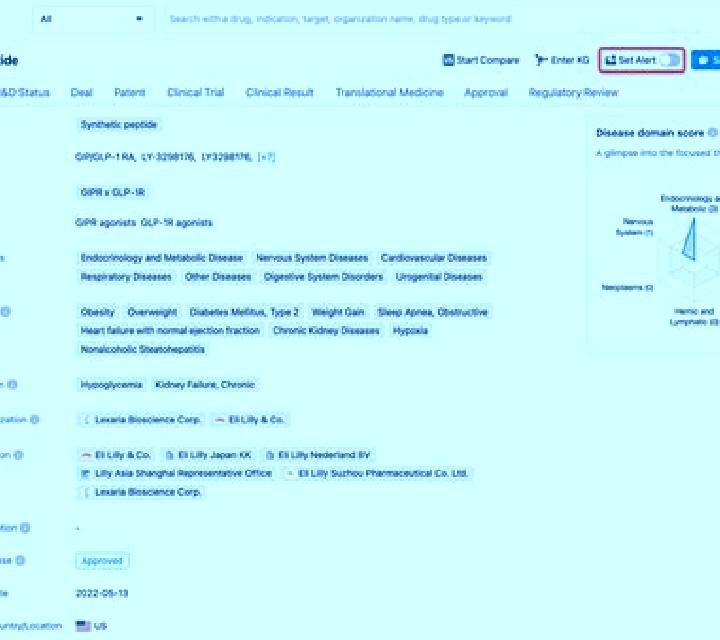Toggle the Set Alert switch

pos(670,60)
